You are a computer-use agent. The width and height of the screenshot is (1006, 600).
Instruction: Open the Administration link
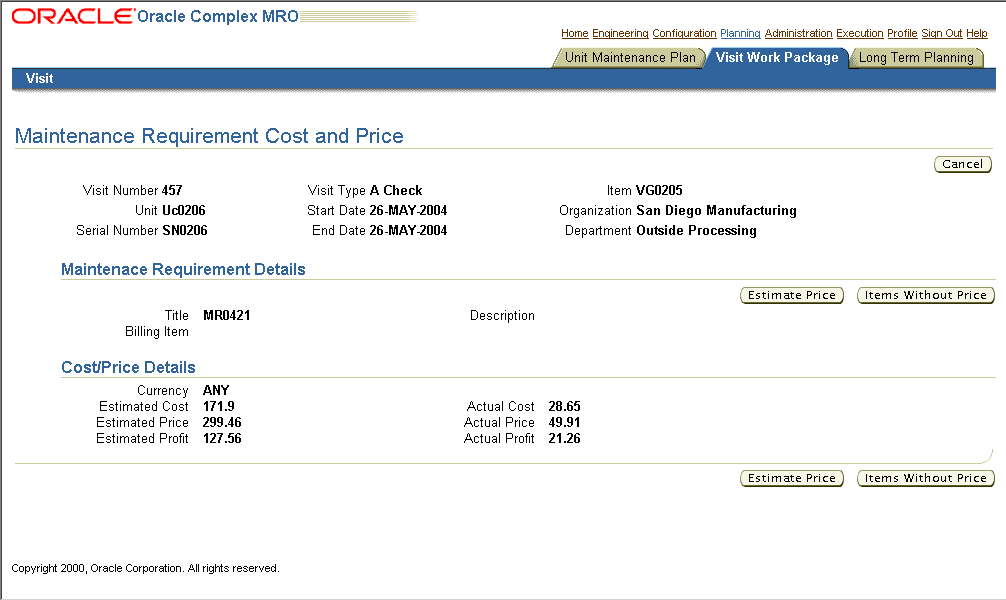[x=798, y=34]
